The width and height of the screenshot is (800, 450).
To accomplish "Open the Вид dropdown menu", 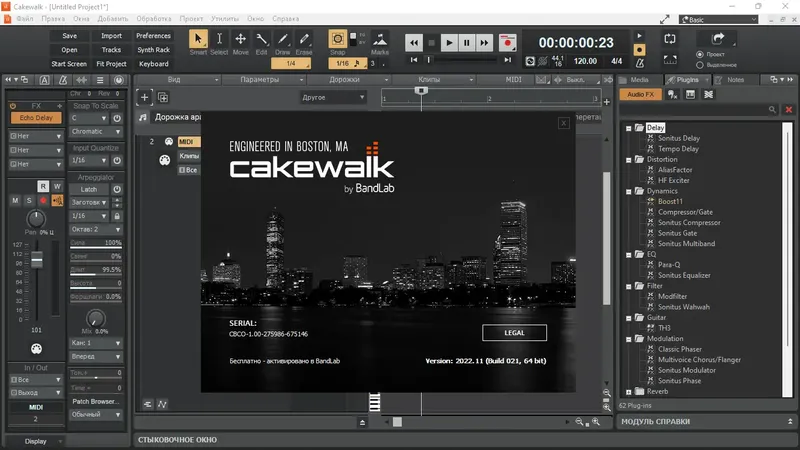I will tap(178, 80).
